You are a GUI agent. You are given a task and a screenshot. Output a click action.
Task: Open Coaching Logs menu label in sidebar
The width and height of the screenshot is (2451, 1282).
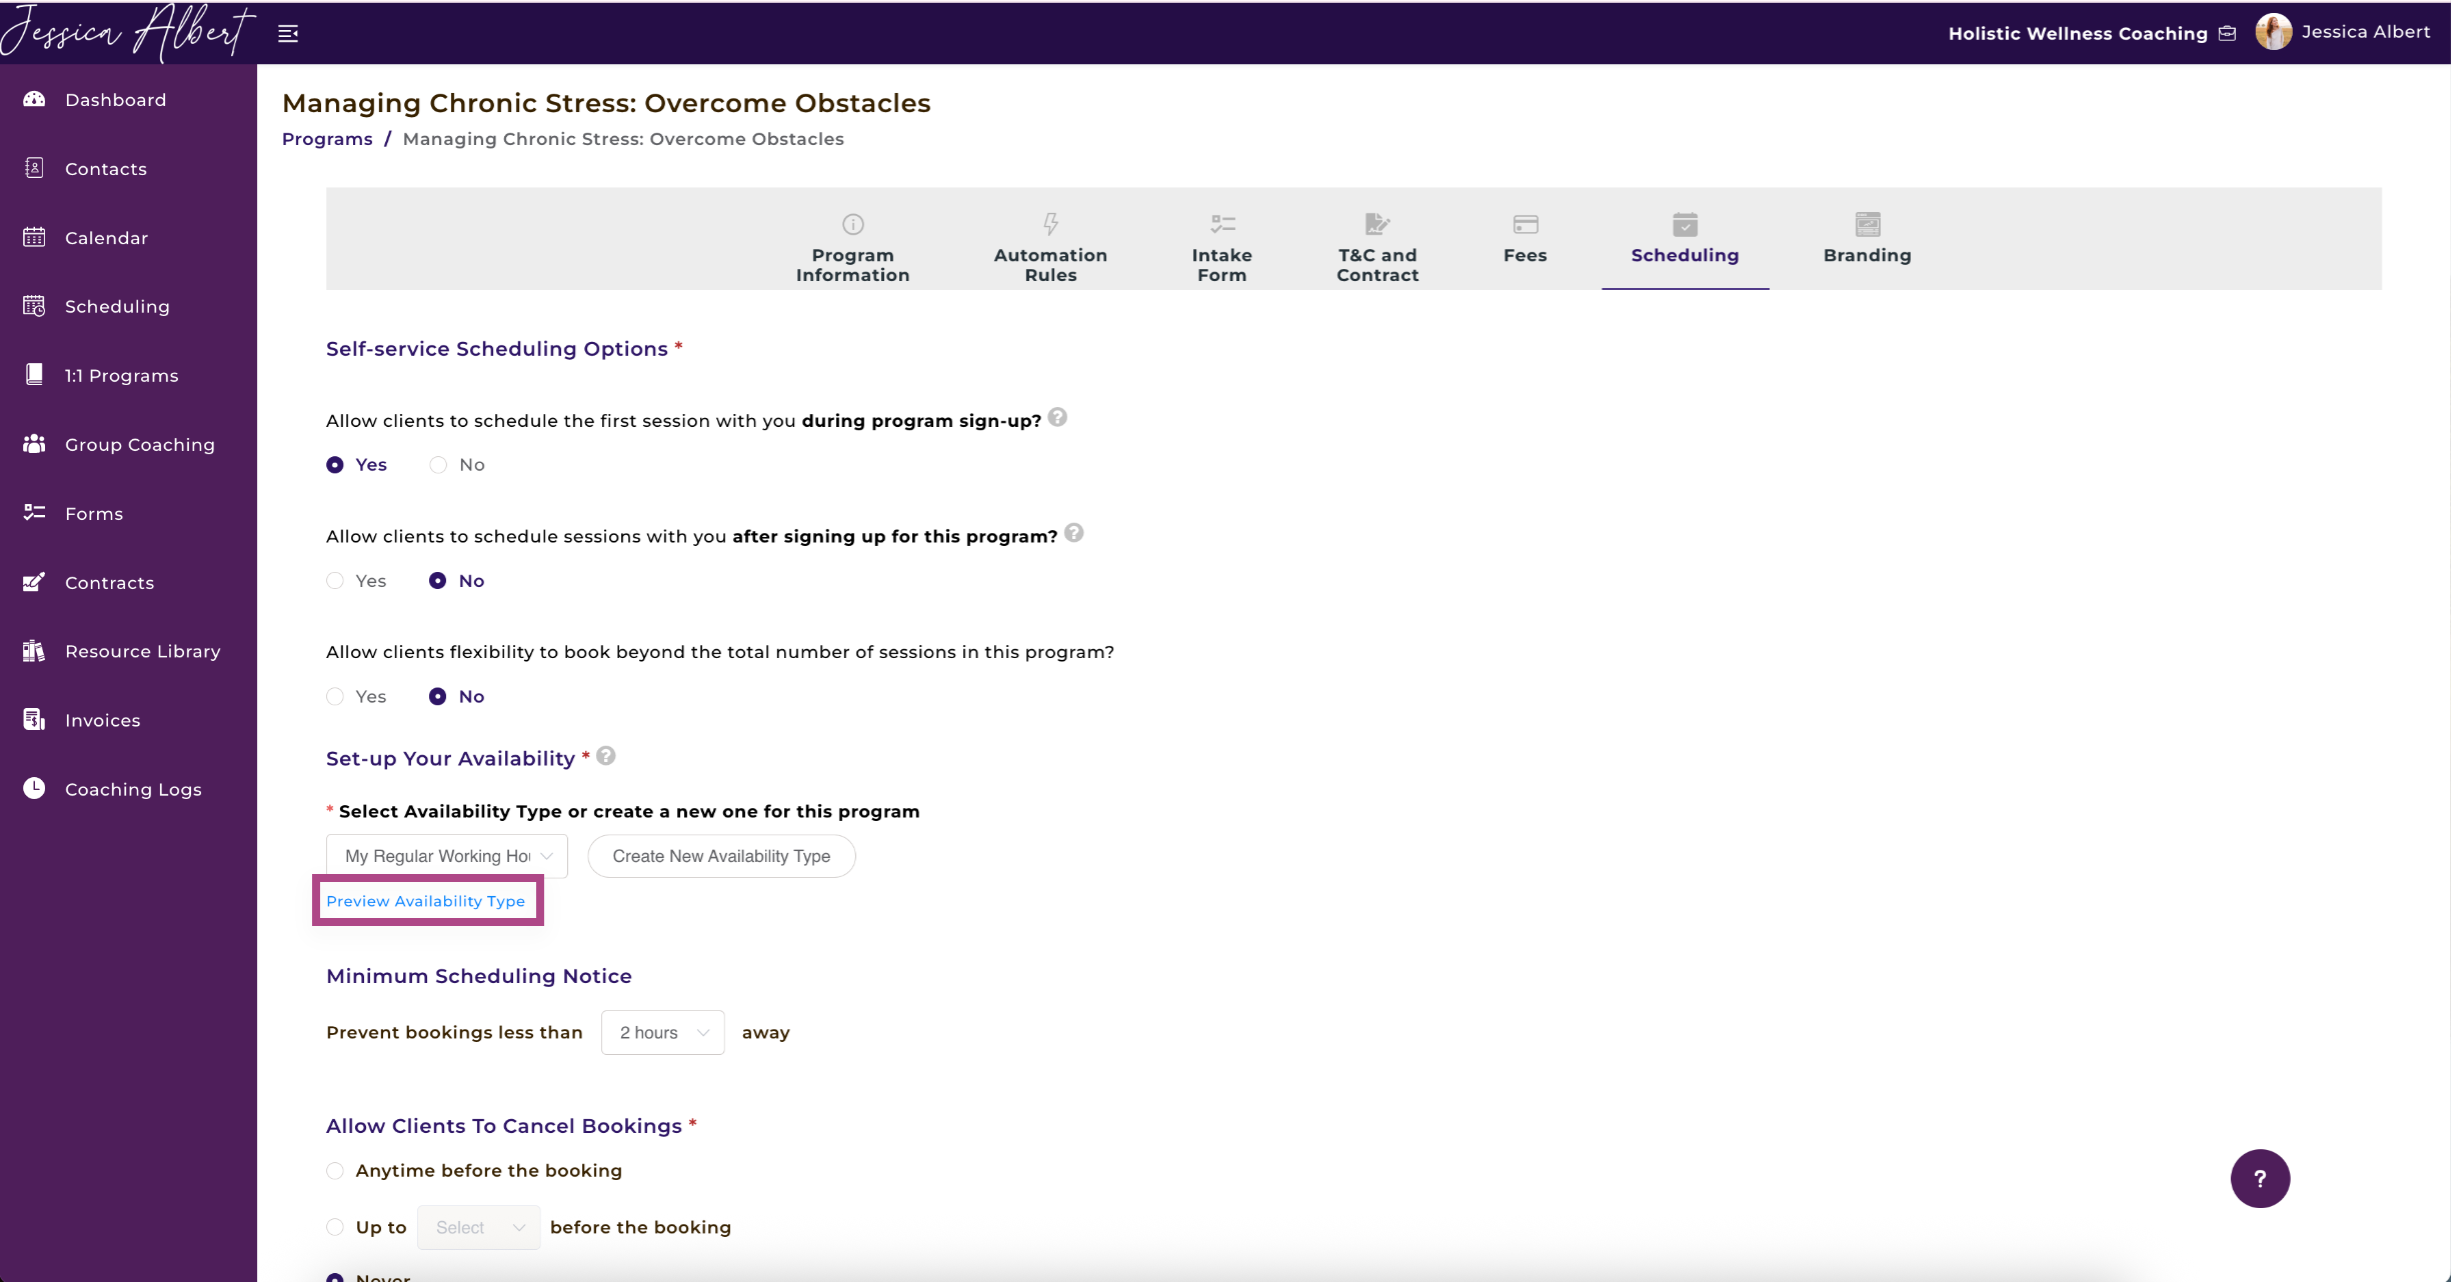[133, 789]
